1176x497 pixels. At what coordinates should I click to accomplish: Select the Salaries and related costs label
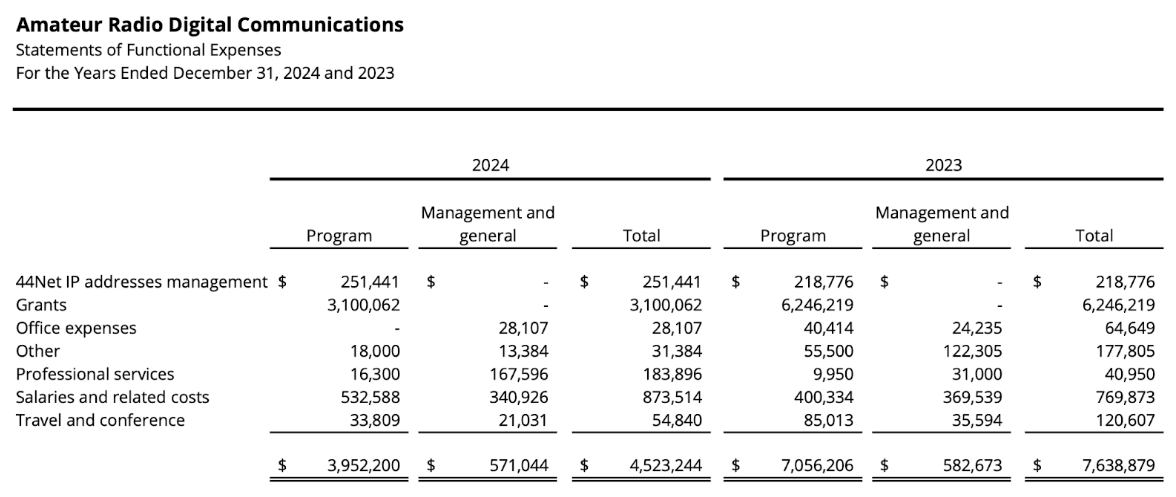click(112, 397)
